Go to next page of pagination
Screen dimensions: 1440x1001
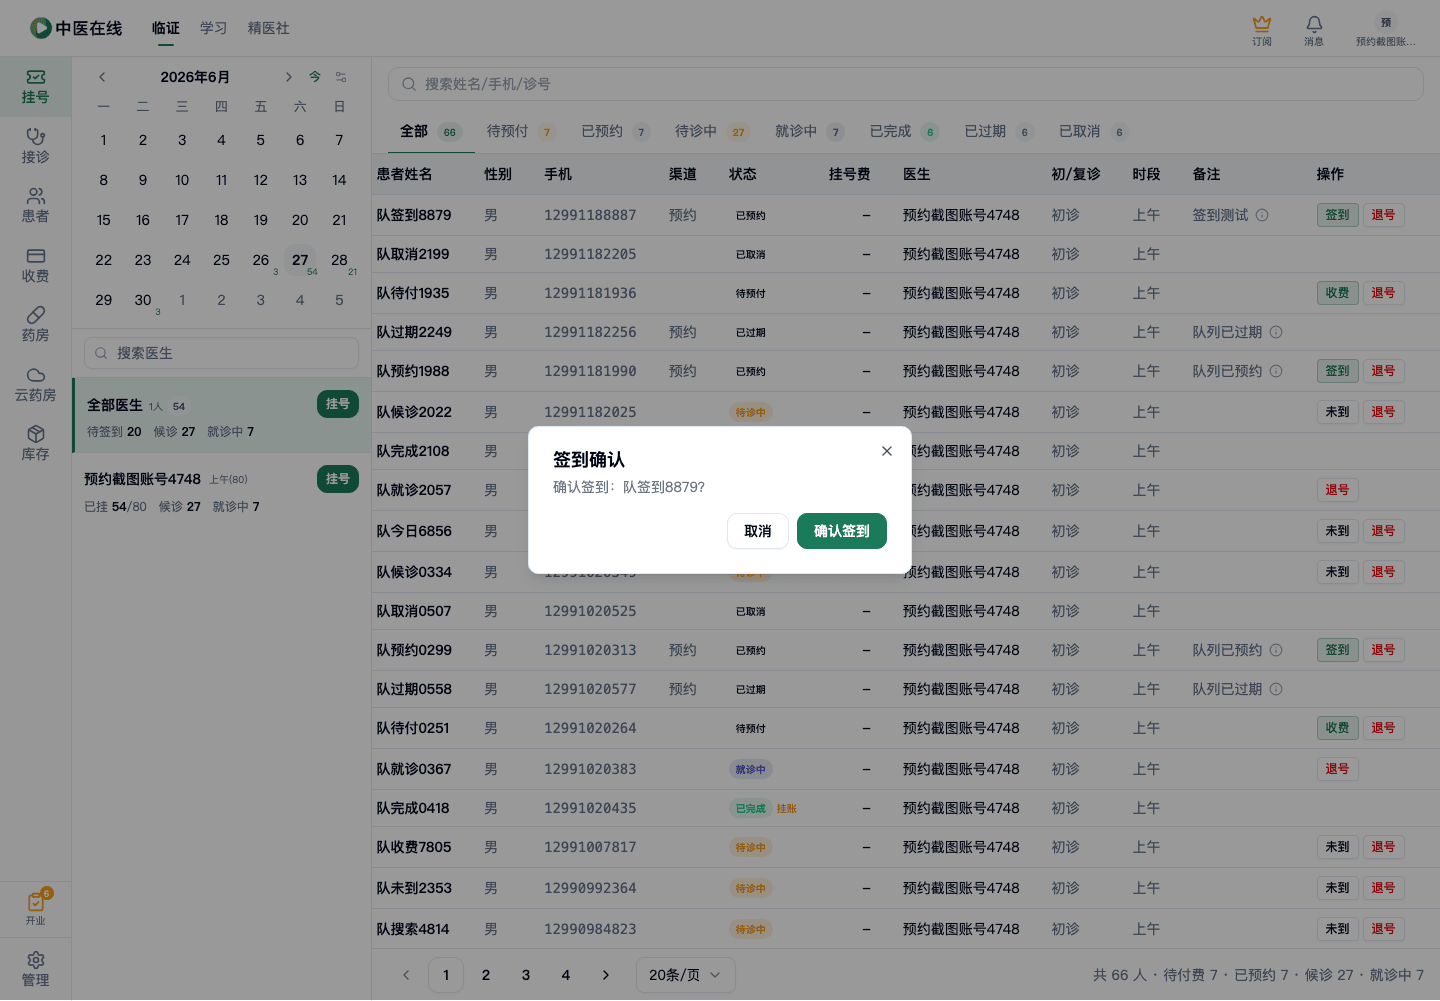pos(605,975)
